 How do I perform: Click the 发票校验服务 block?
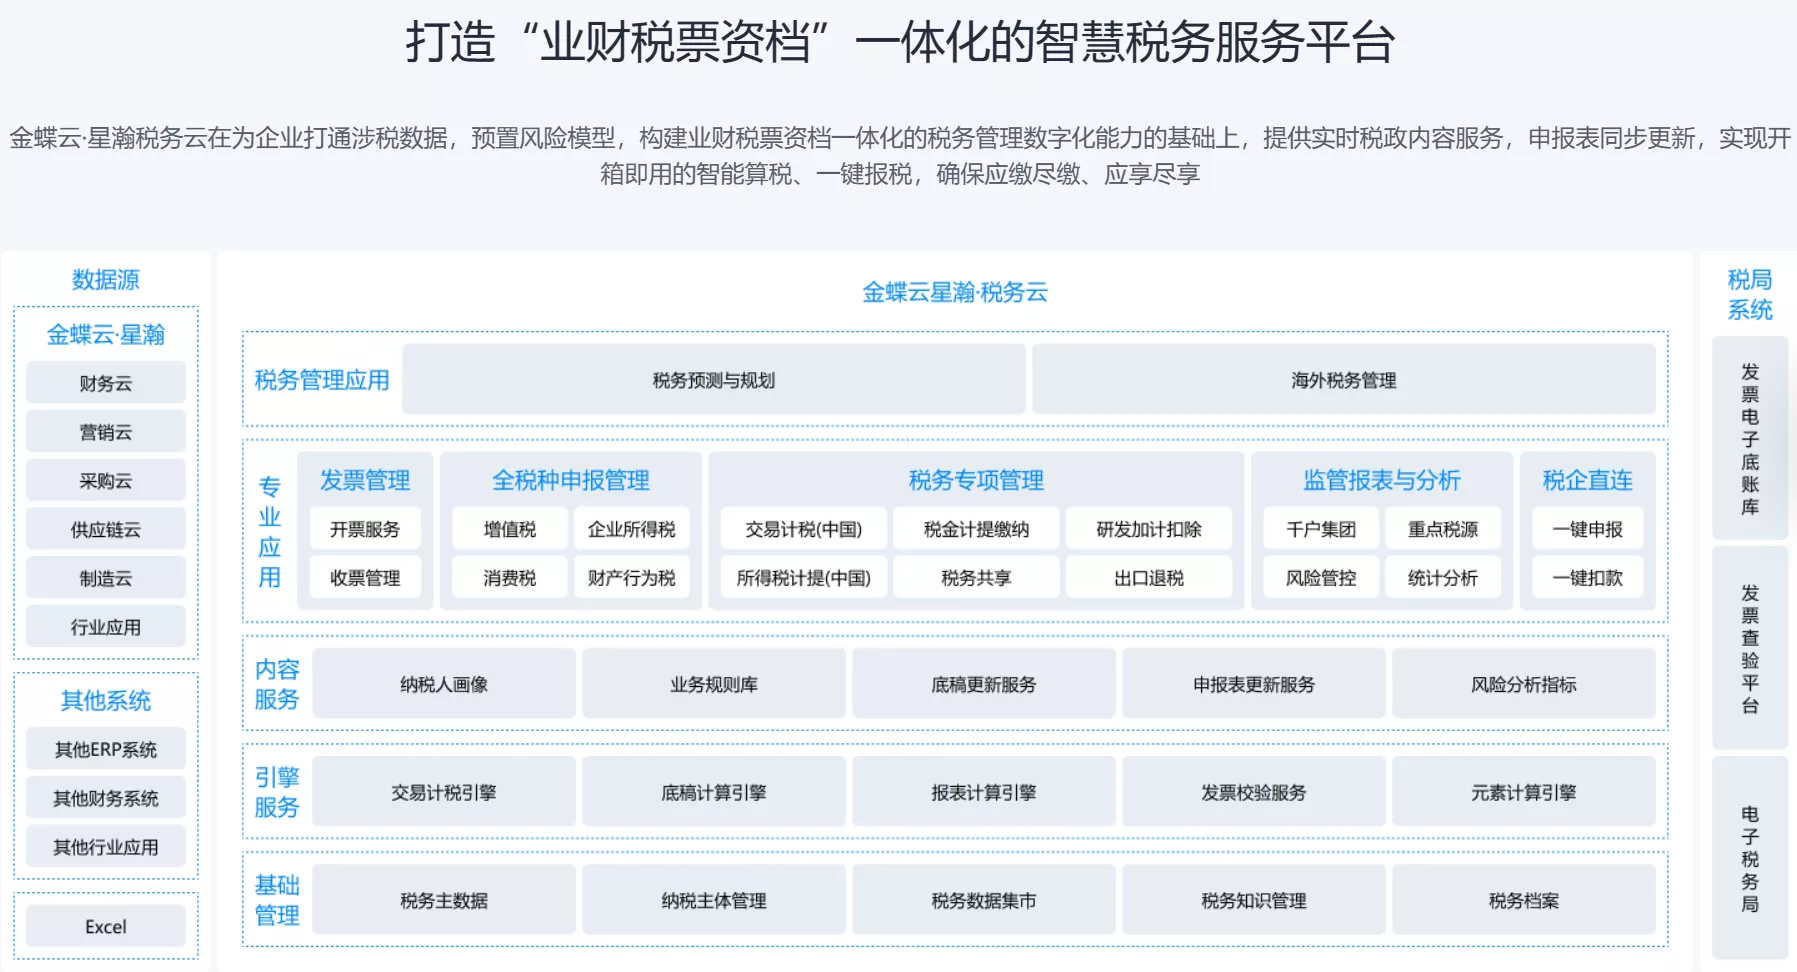click(x=1254, y=792)
